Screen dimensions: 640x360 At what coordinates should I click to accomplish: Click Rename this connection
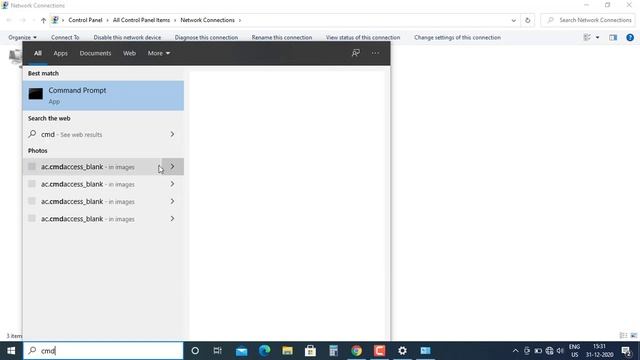(282, 38)
